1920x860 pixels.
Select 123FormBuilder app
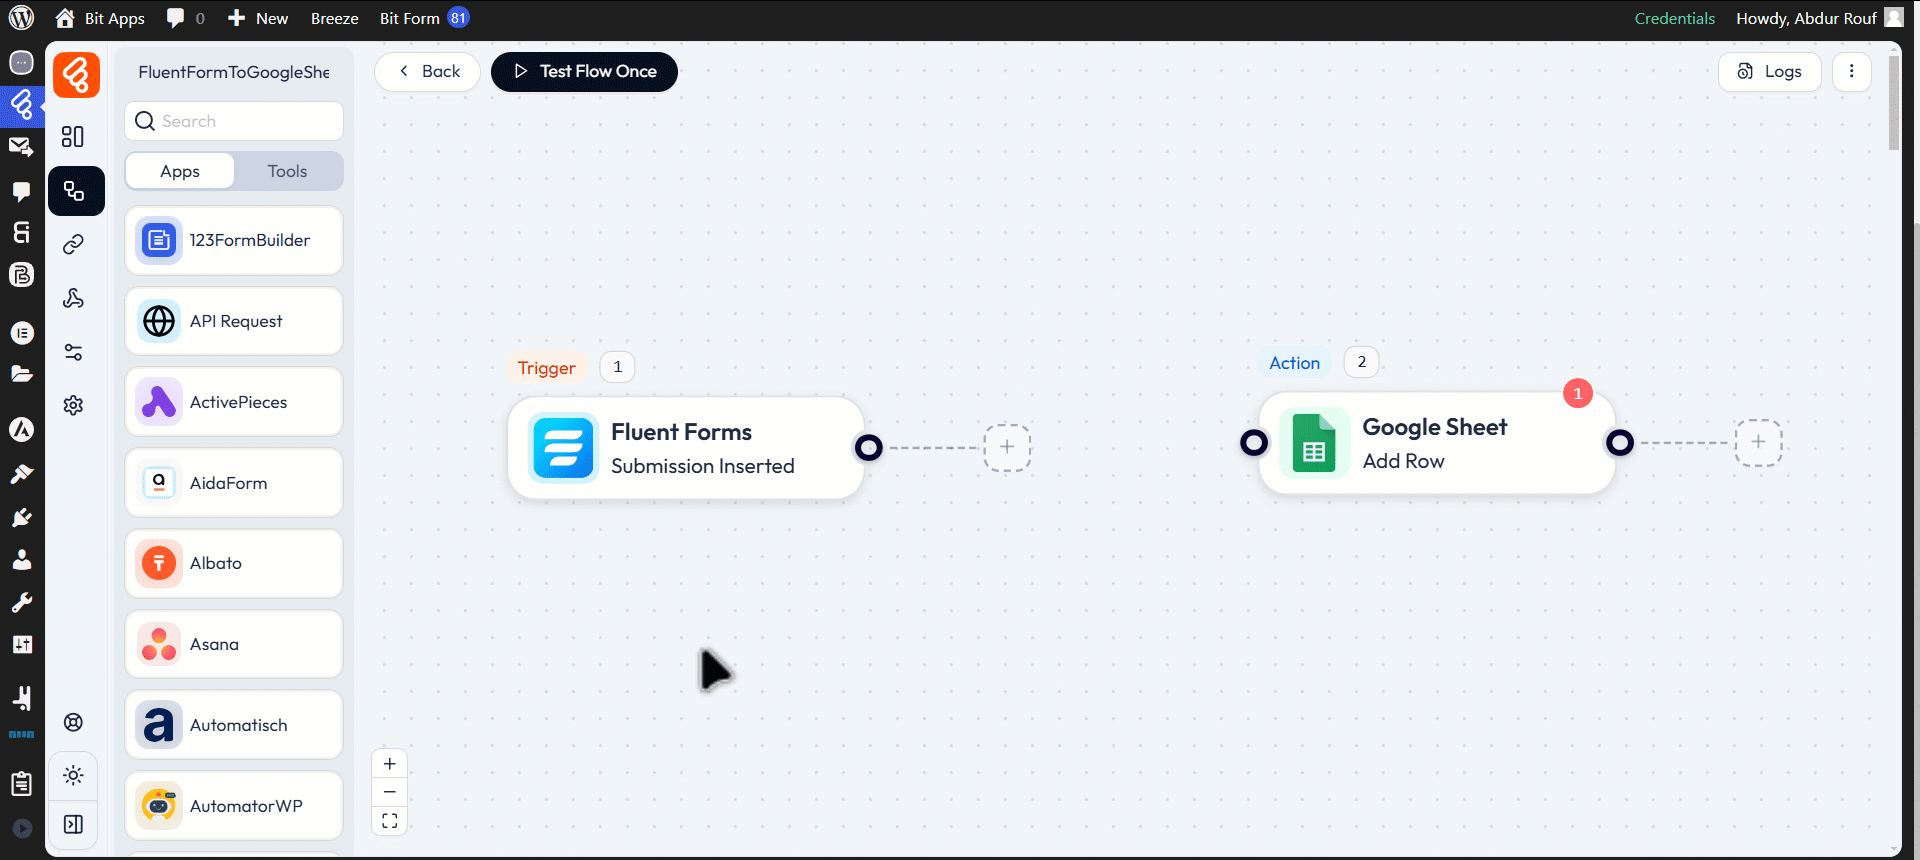coord(234,240)
